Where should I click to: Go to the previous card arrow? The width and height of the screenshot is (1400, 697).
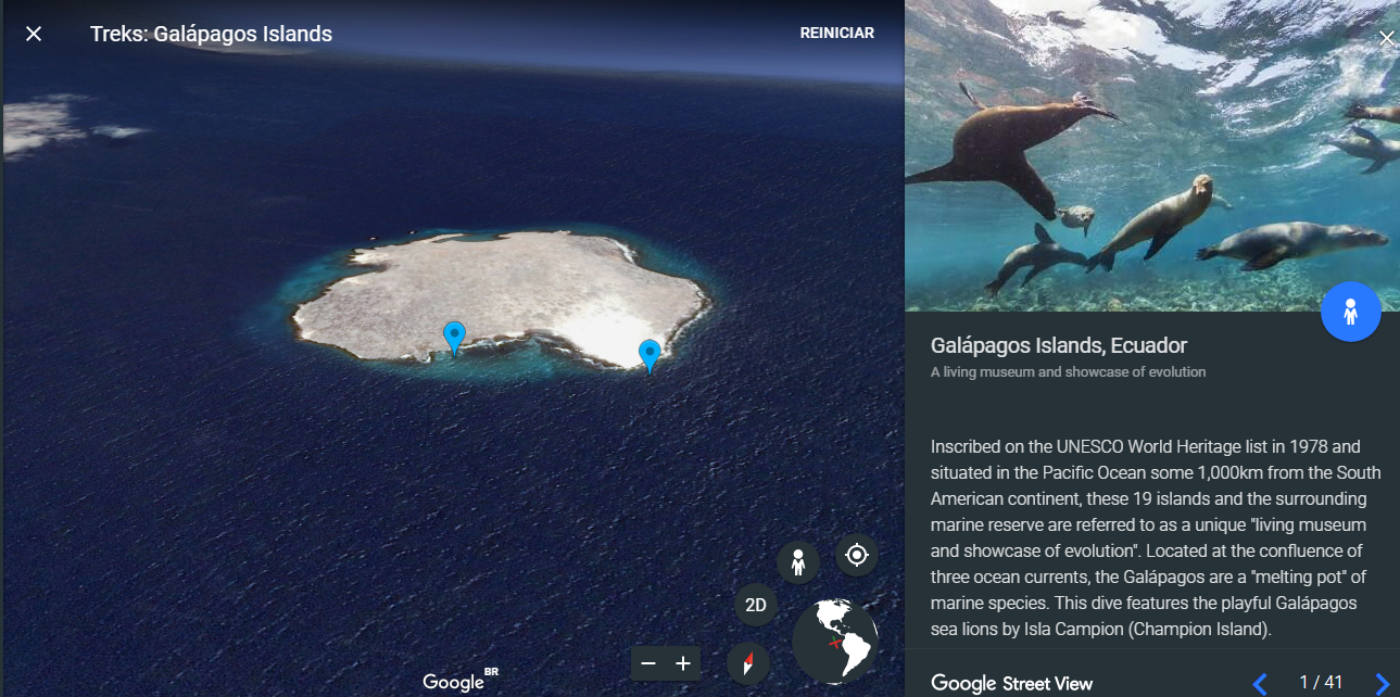1260,684
